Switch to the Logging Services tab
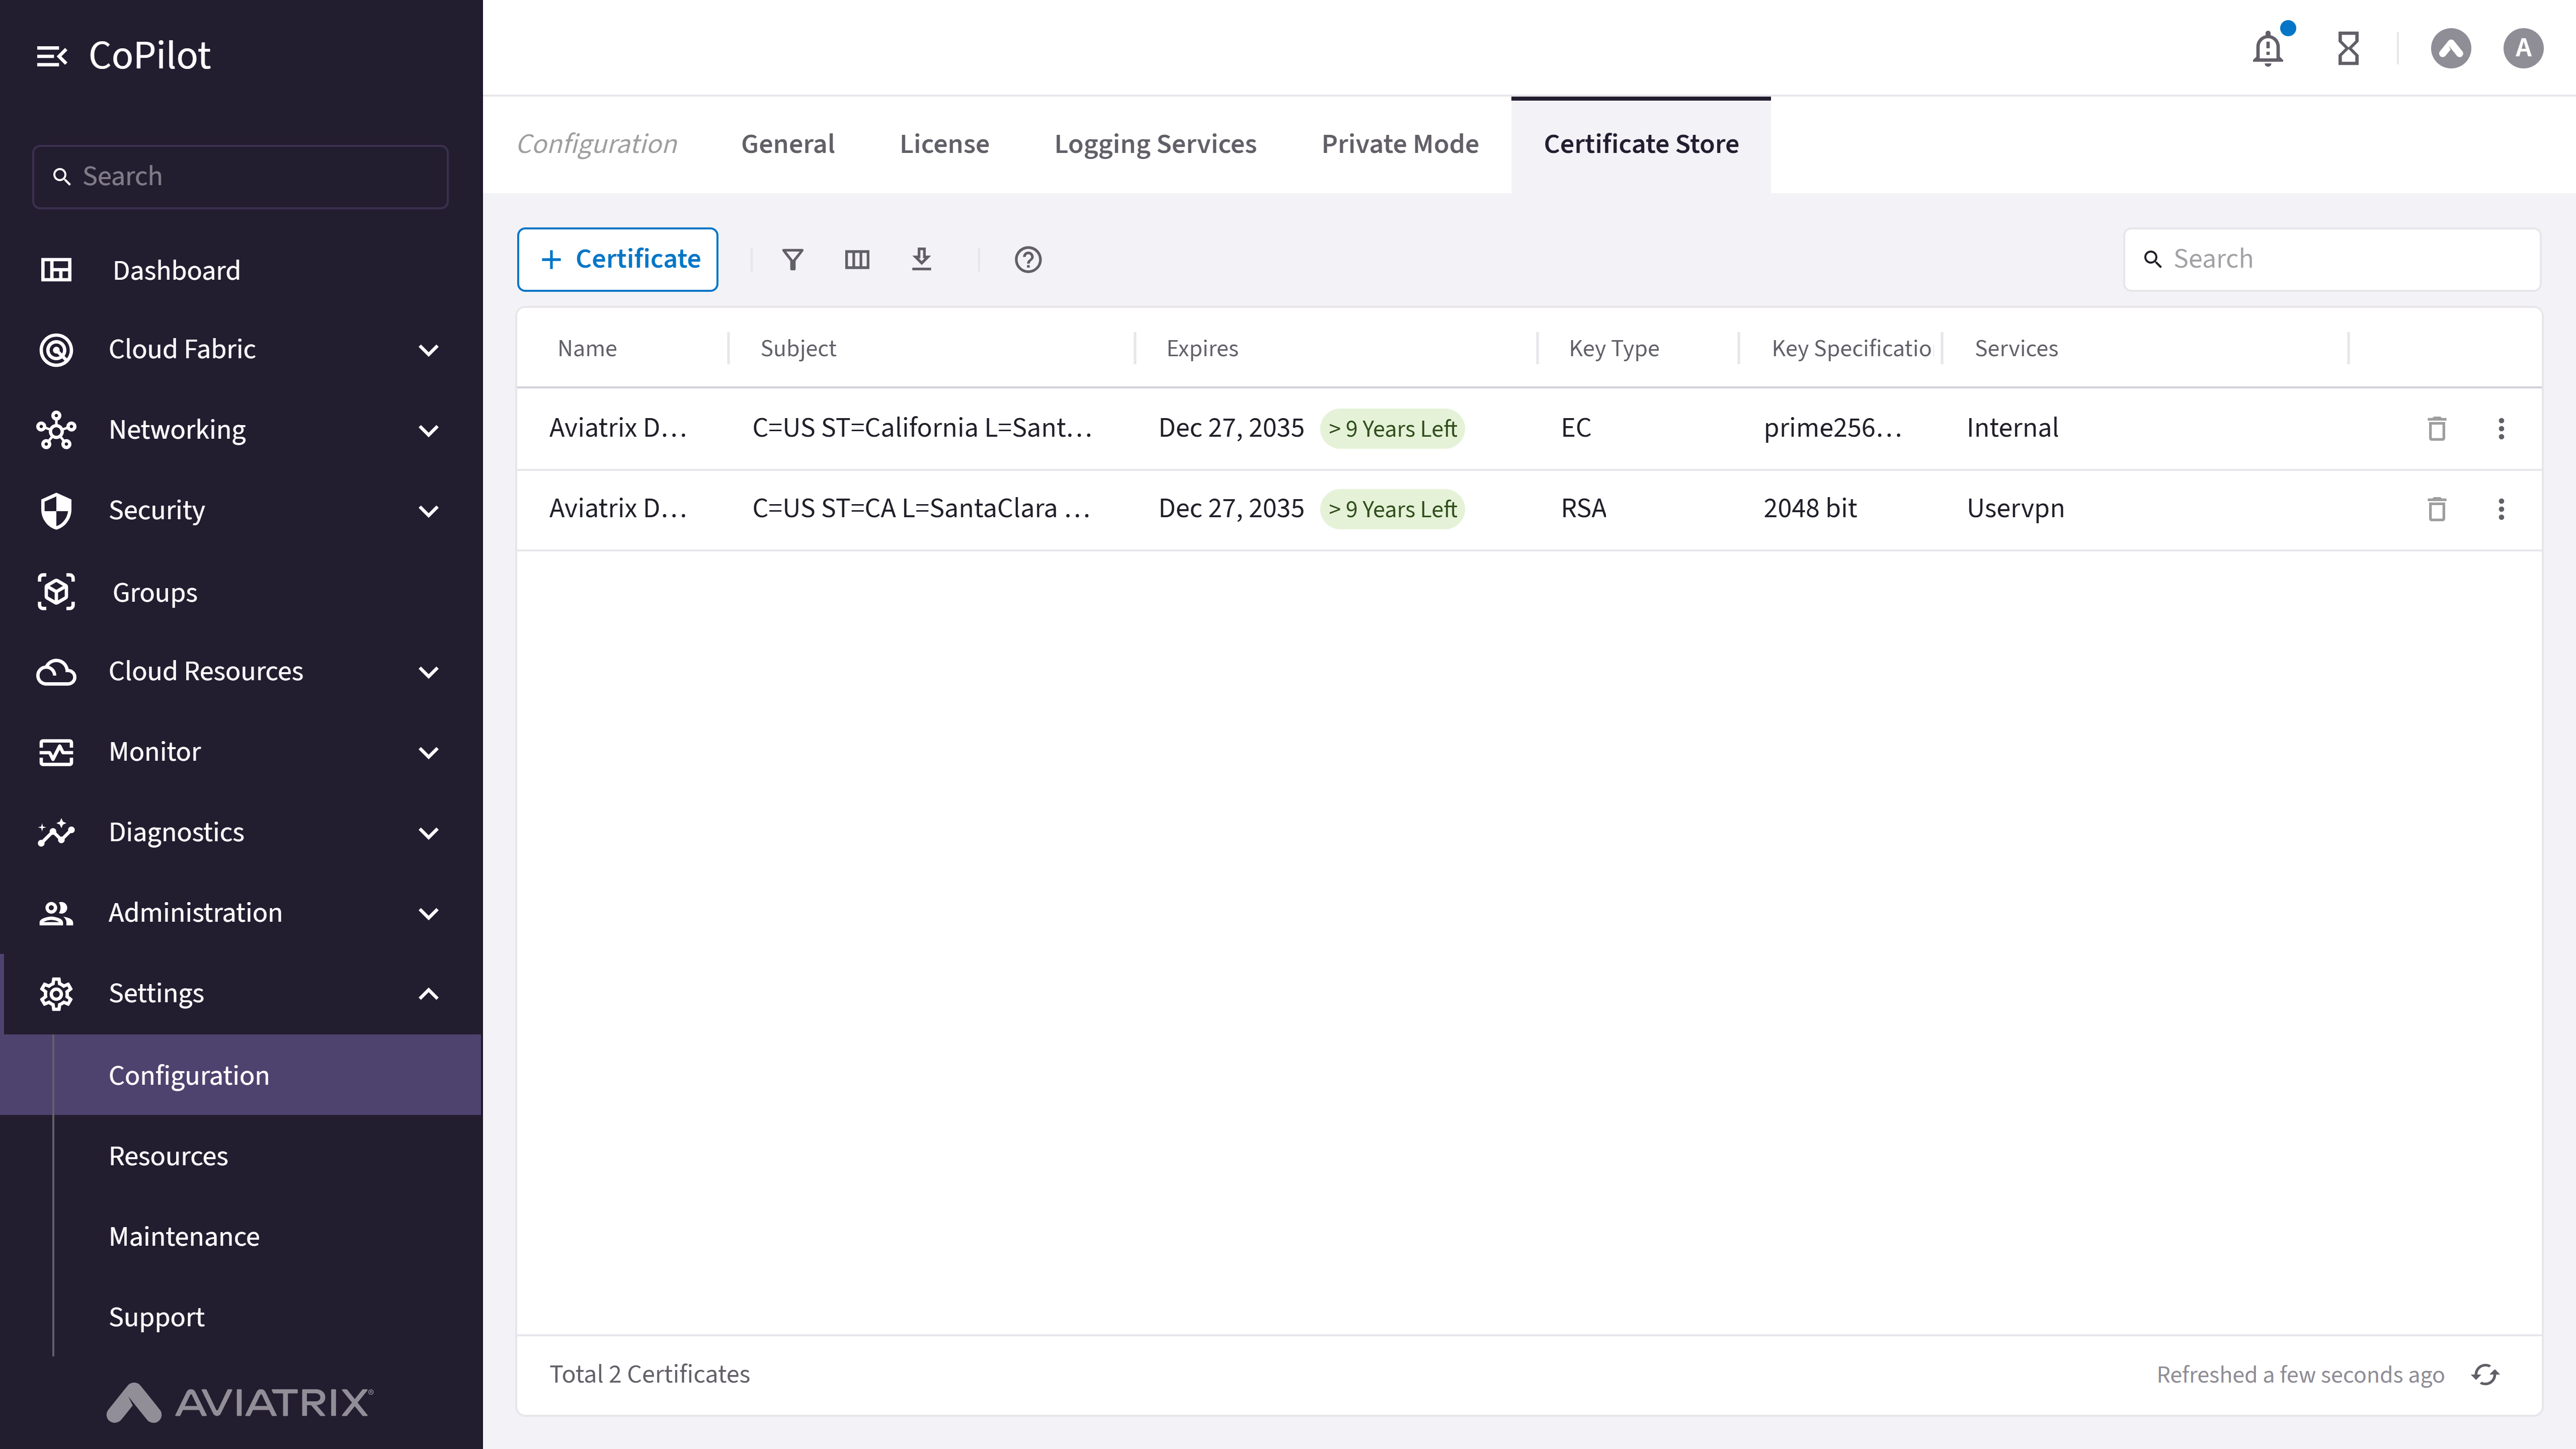2576x1449 pixels. pos(1155,144)
